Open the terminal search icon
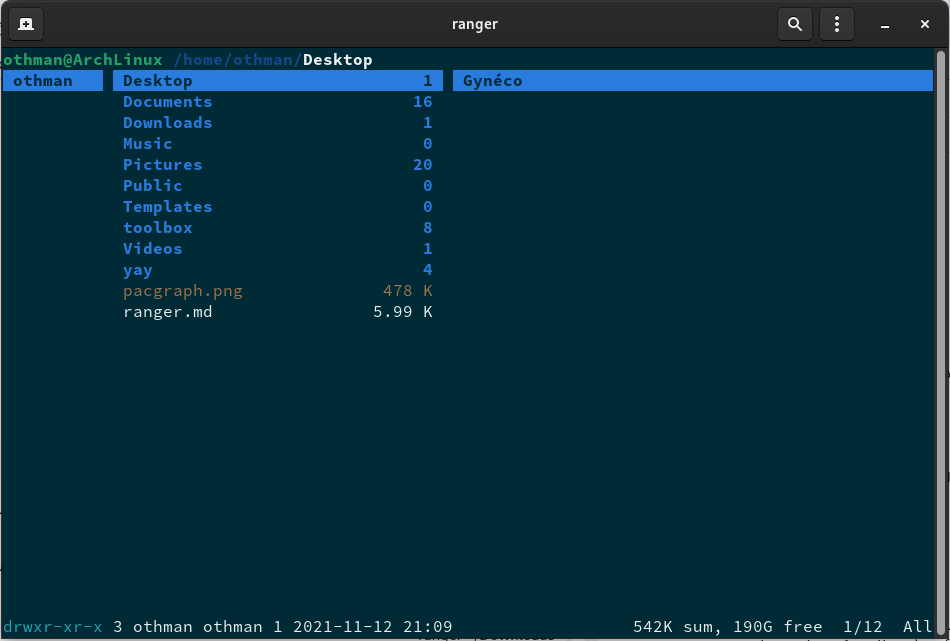 click(795, 24)
